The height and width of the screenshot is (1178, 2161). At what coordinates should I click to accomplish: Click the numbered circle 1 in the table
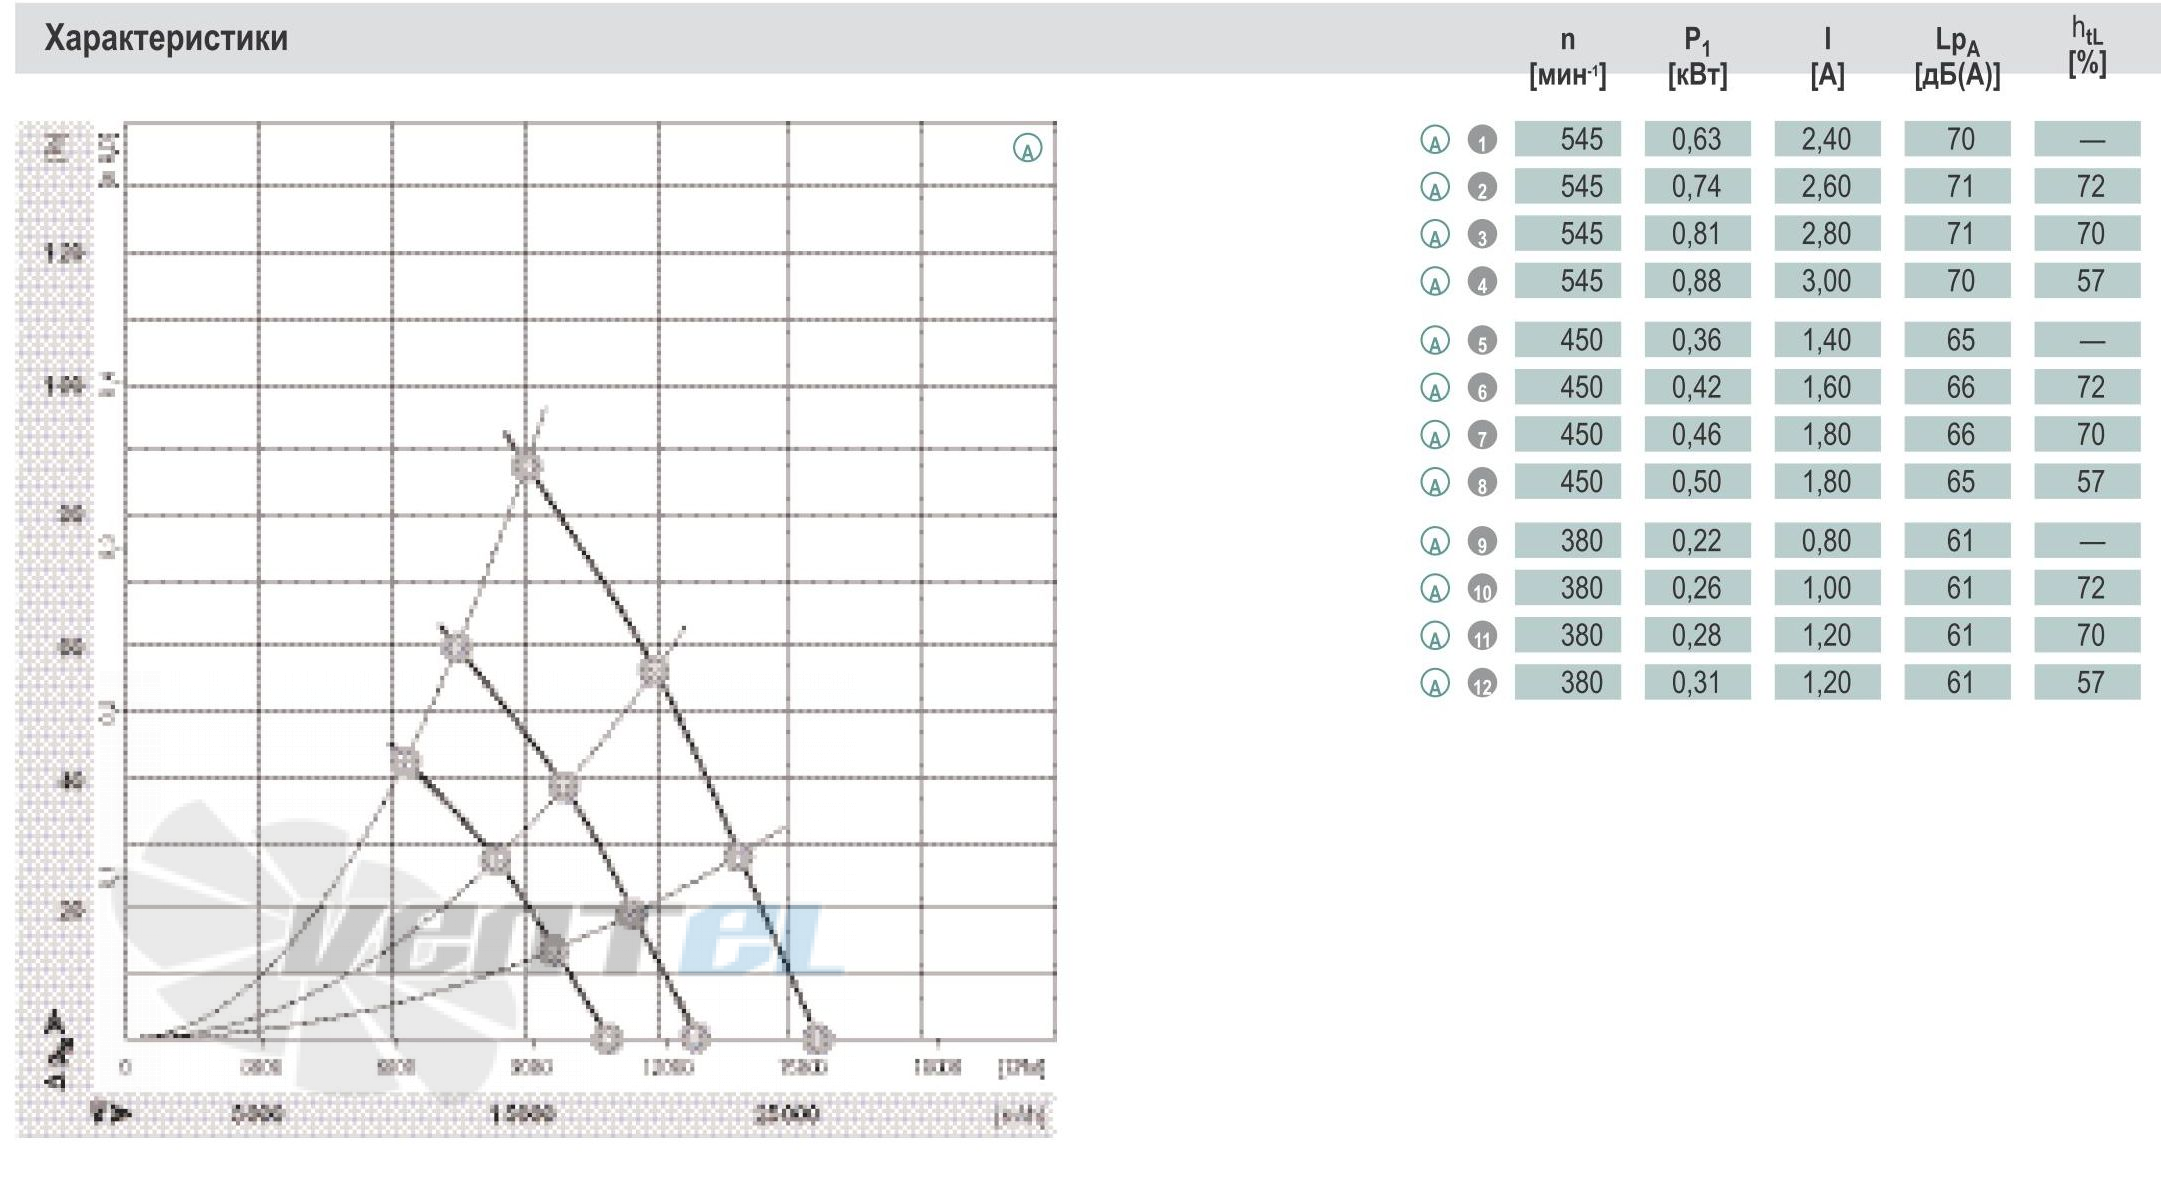[x=1482, y=140]
